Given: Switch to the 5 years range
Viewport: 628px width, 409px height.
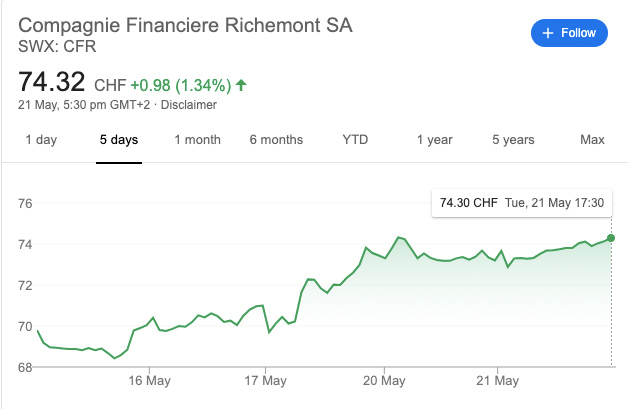Looking at the screenshot, I should (513, 140).
